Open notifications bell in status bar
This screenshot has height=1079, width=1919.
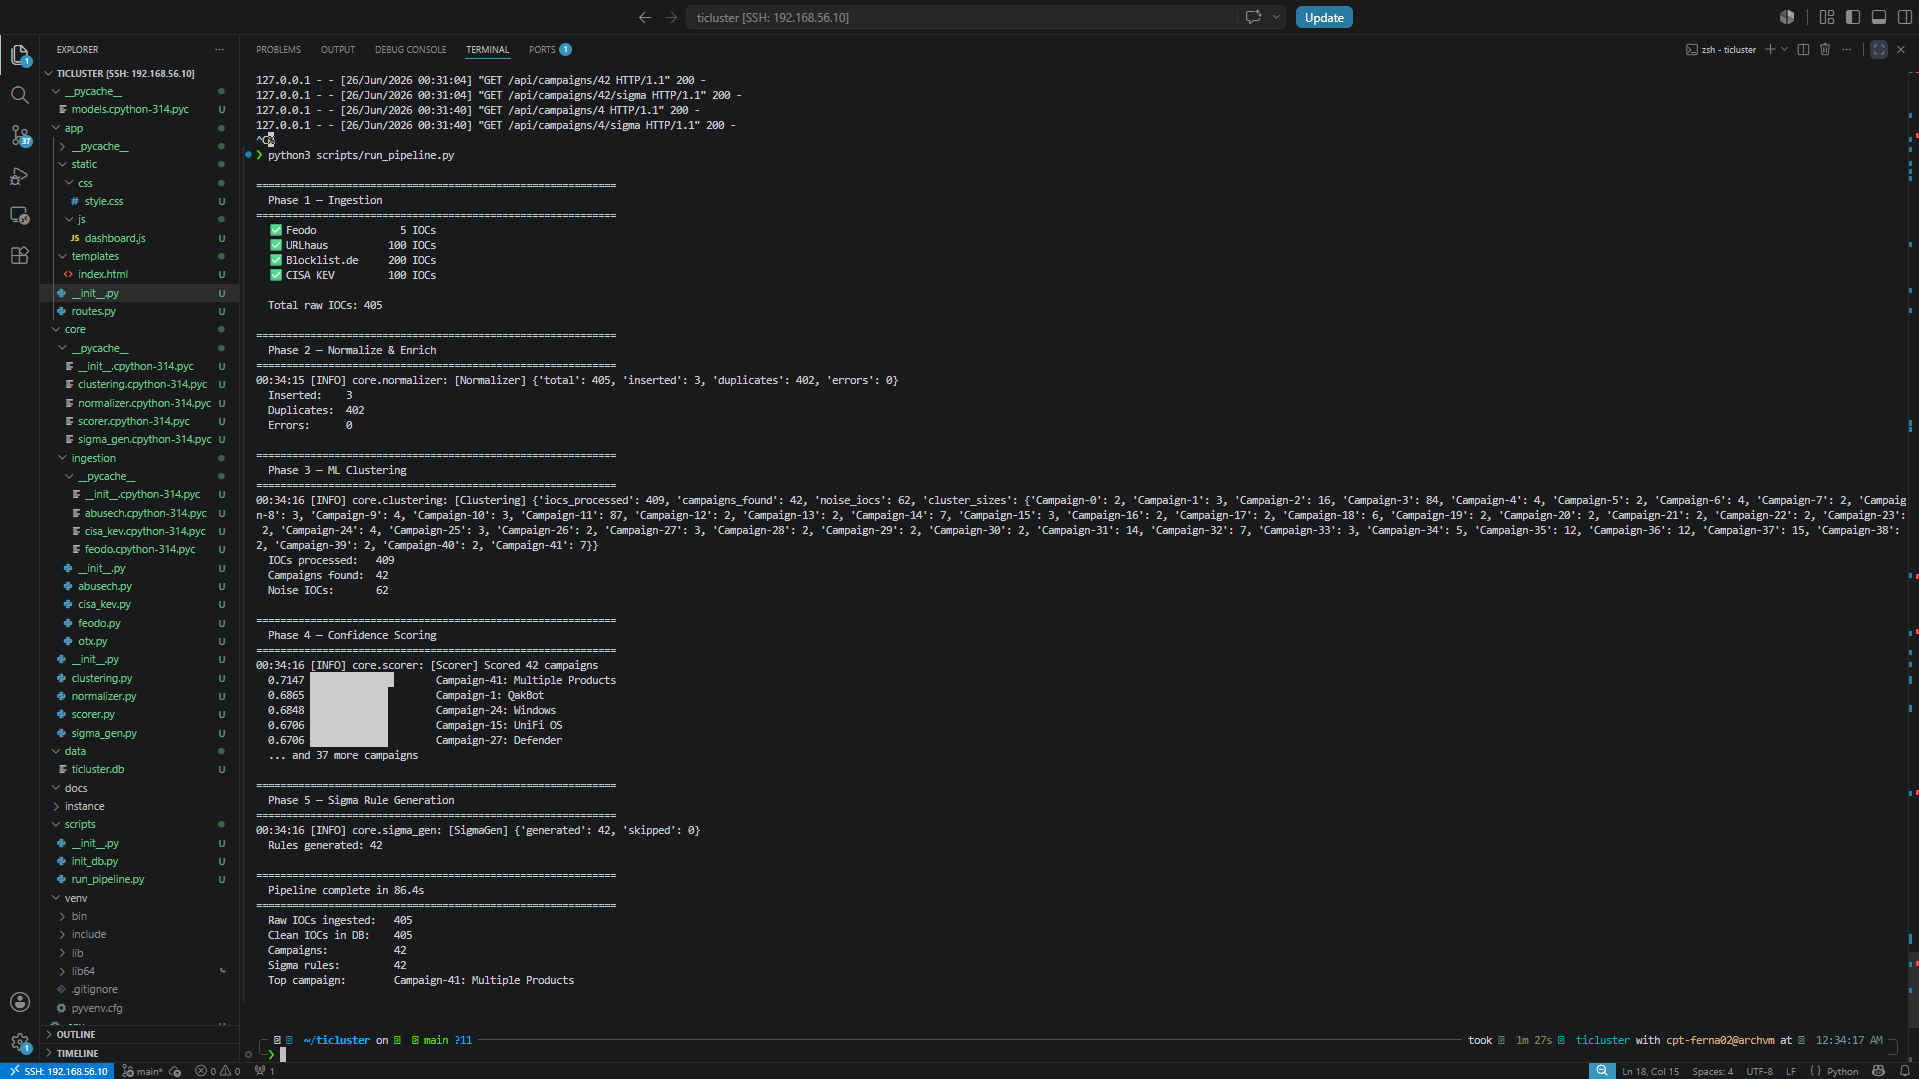(1904, 1071)
